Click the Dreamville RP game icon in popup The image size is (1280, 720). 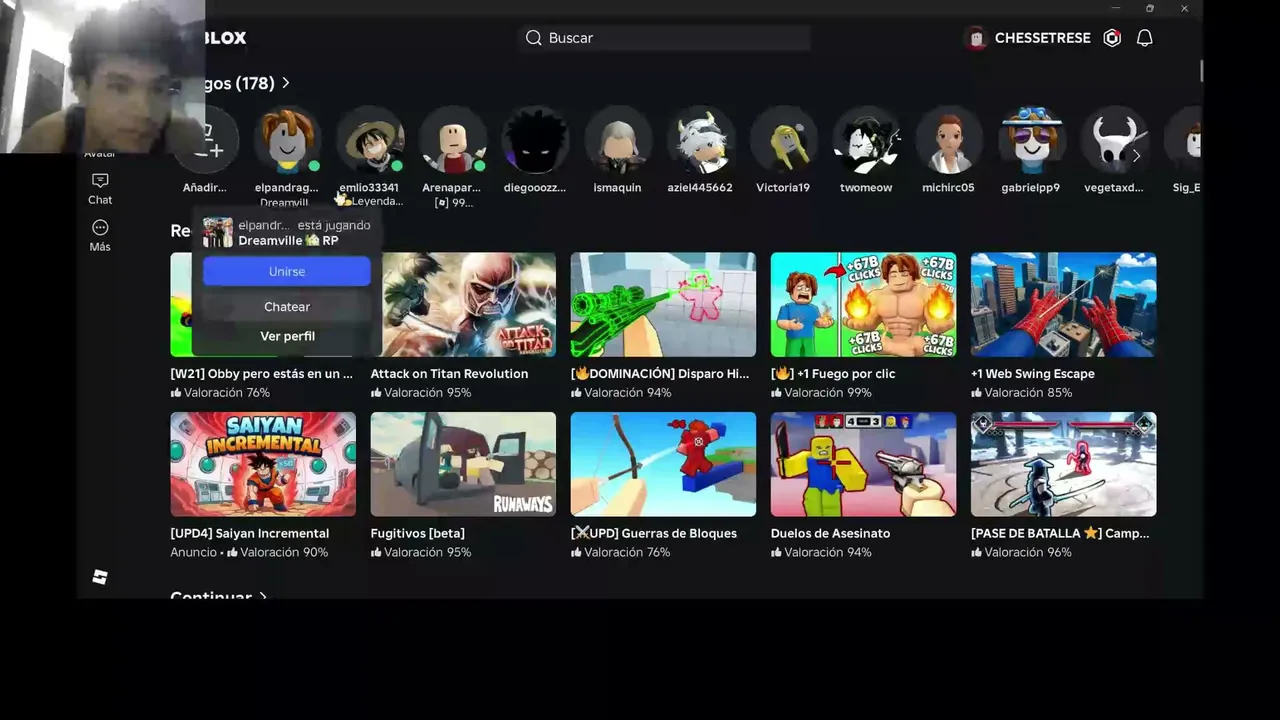tap(218, 233)
